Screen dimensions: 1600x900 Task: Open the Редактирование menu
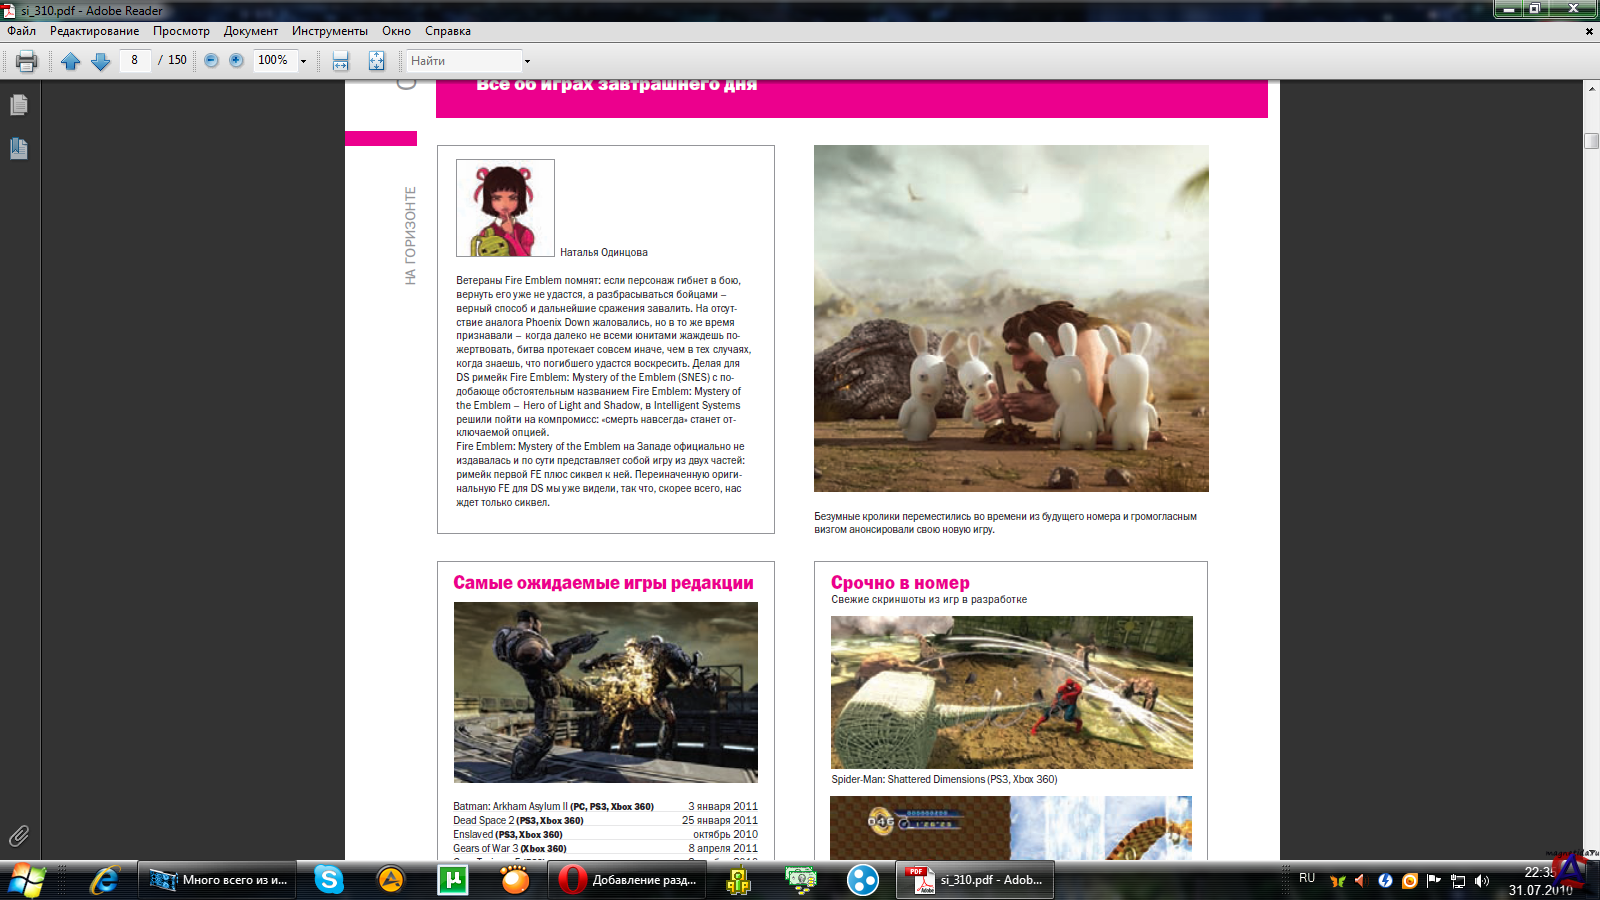coord(95,31)
